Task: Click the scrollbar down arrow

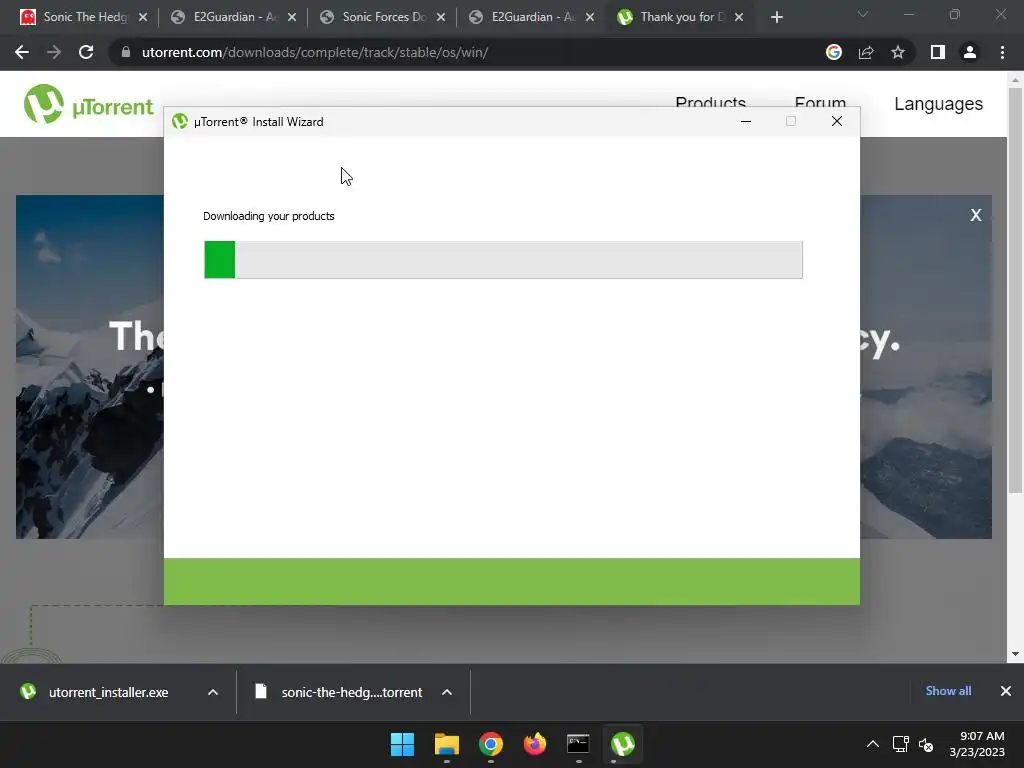Action: pos(1015,654)
